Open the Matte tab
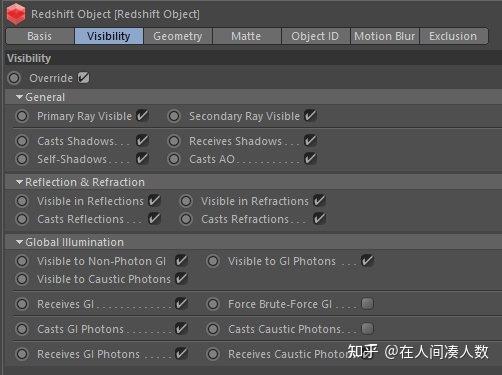 coord(246,36)
